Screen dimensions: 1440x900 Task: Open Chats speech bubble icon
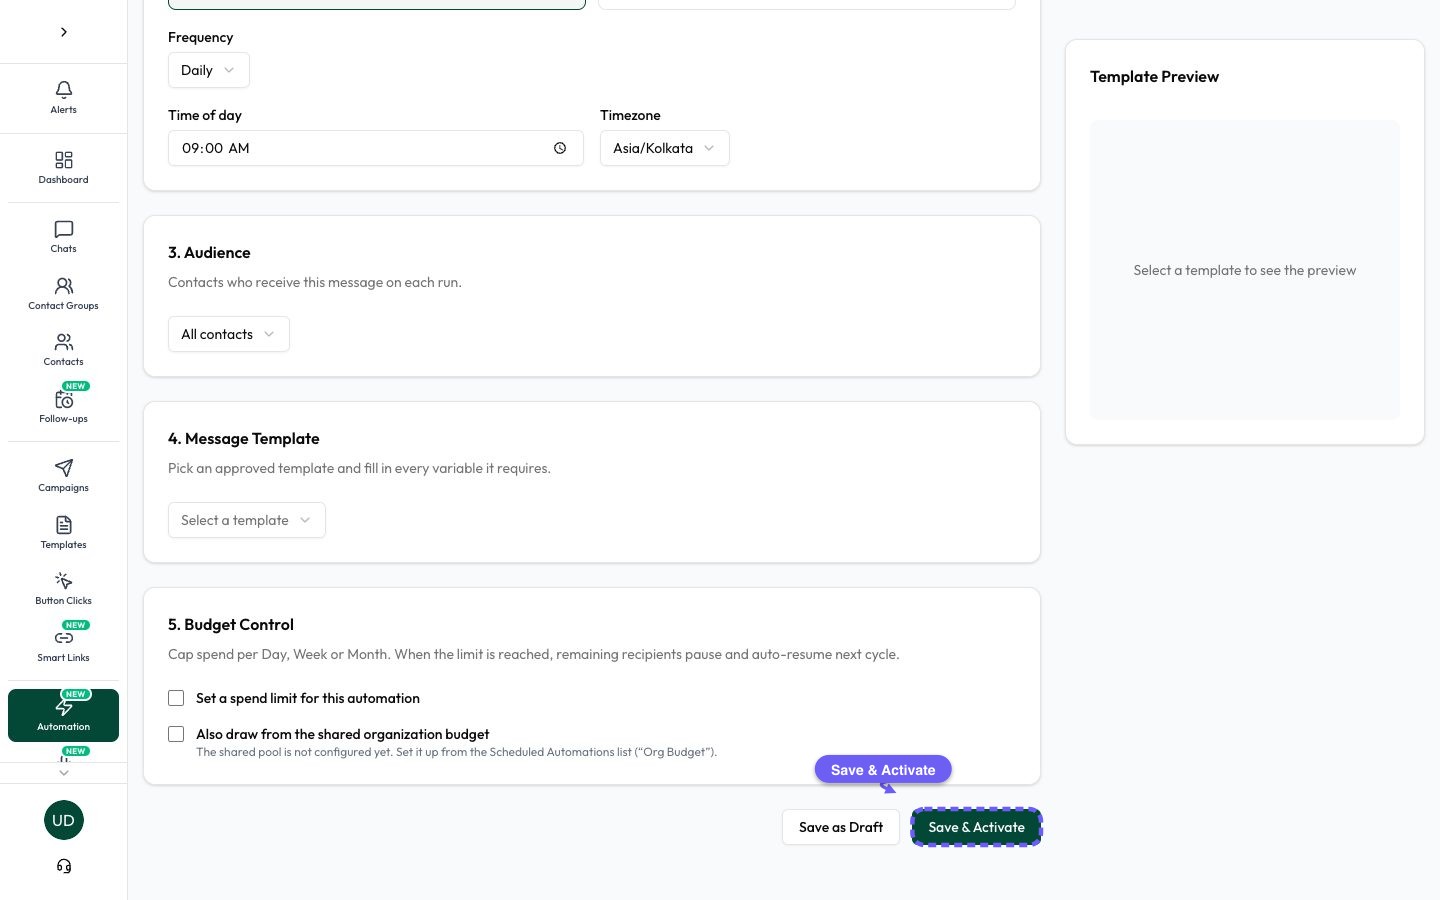(63, 229)
